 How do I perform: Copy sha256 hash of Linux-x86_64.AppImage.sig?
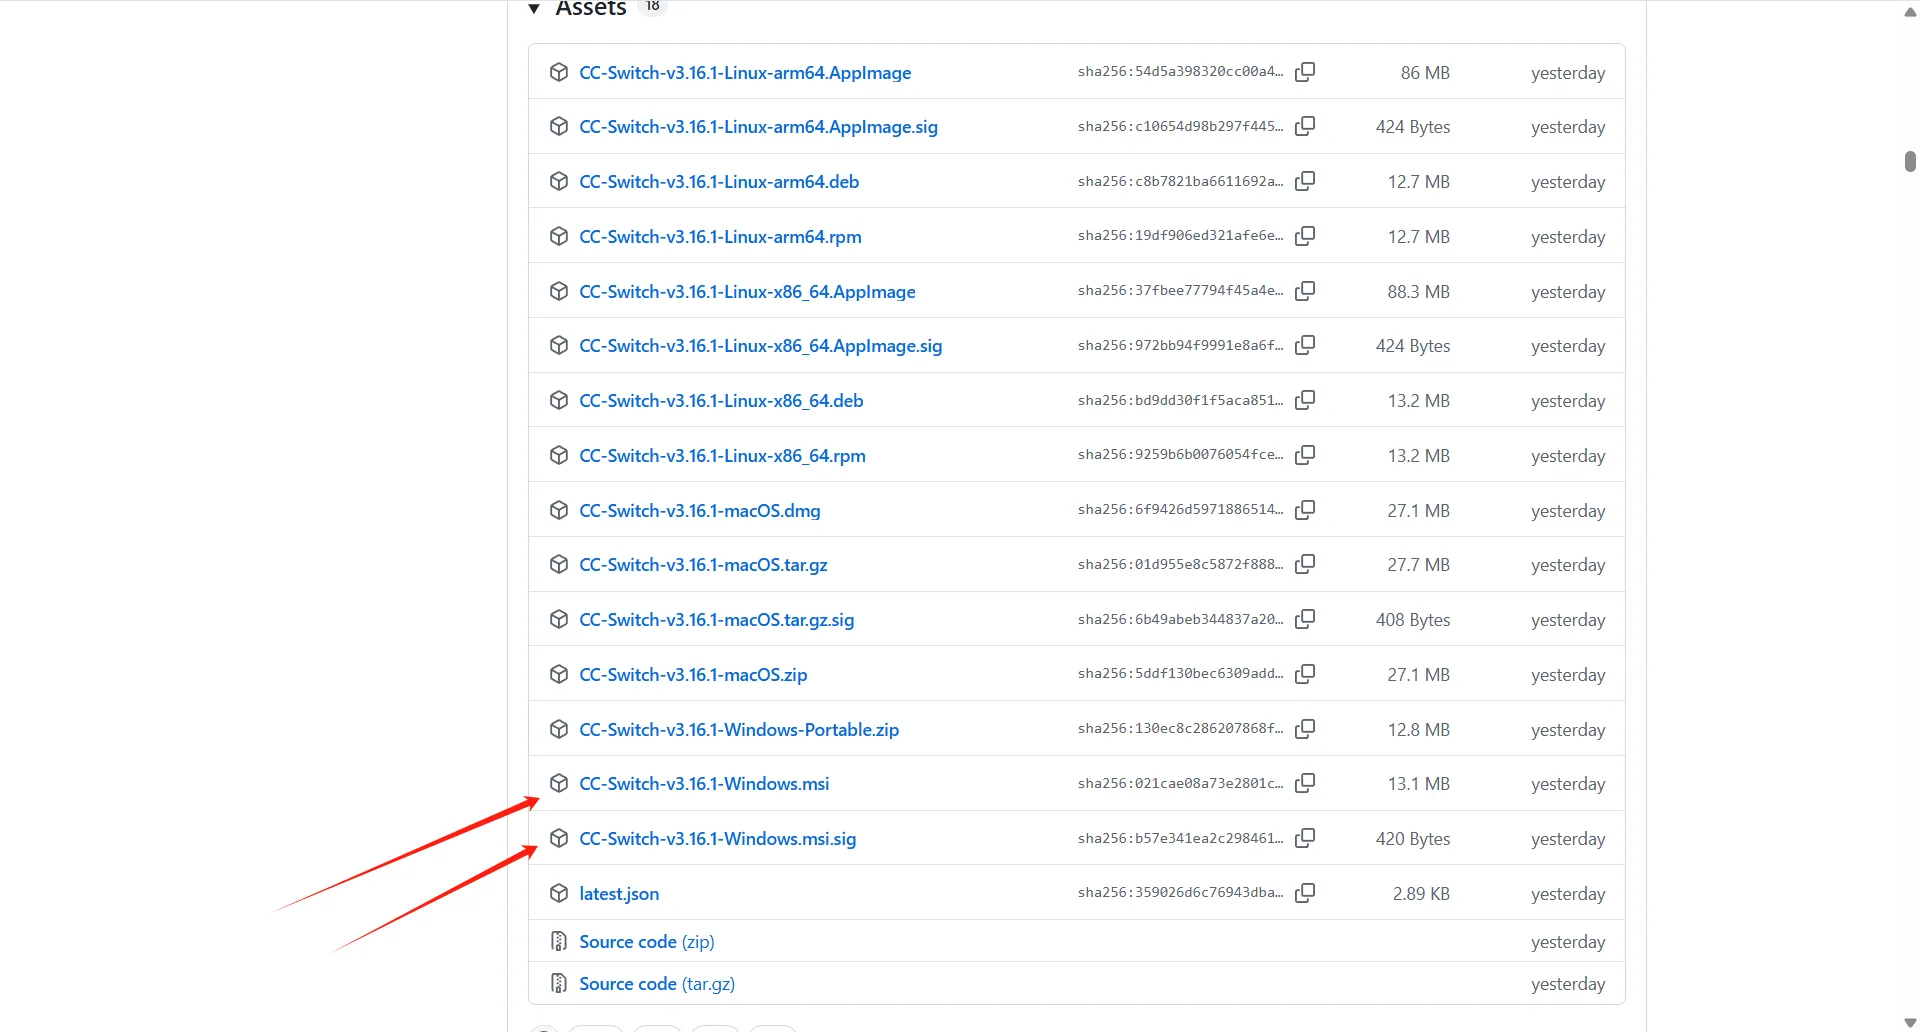1305,345
